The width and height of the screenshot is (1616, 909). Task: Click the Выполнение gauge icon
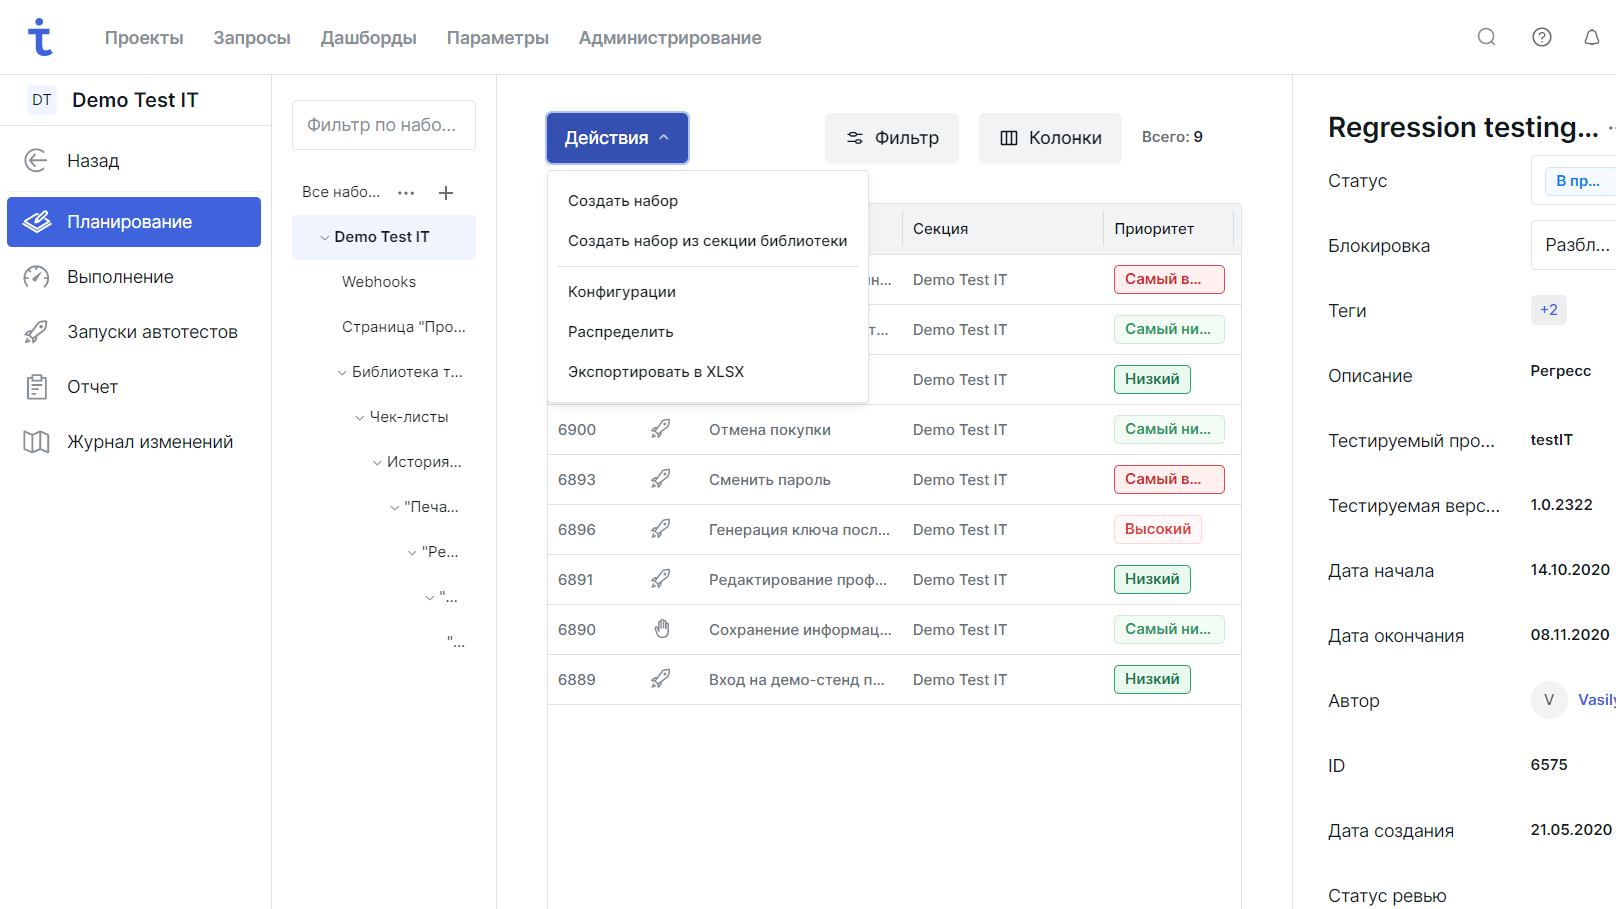(36, 277)
